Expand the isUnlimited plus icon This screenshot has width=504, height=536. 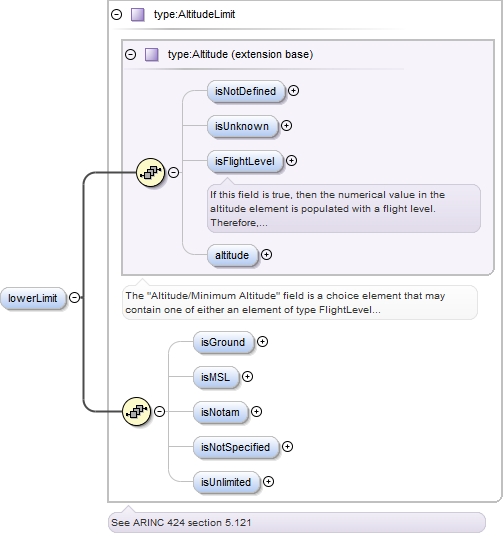(x=268, y=482)
